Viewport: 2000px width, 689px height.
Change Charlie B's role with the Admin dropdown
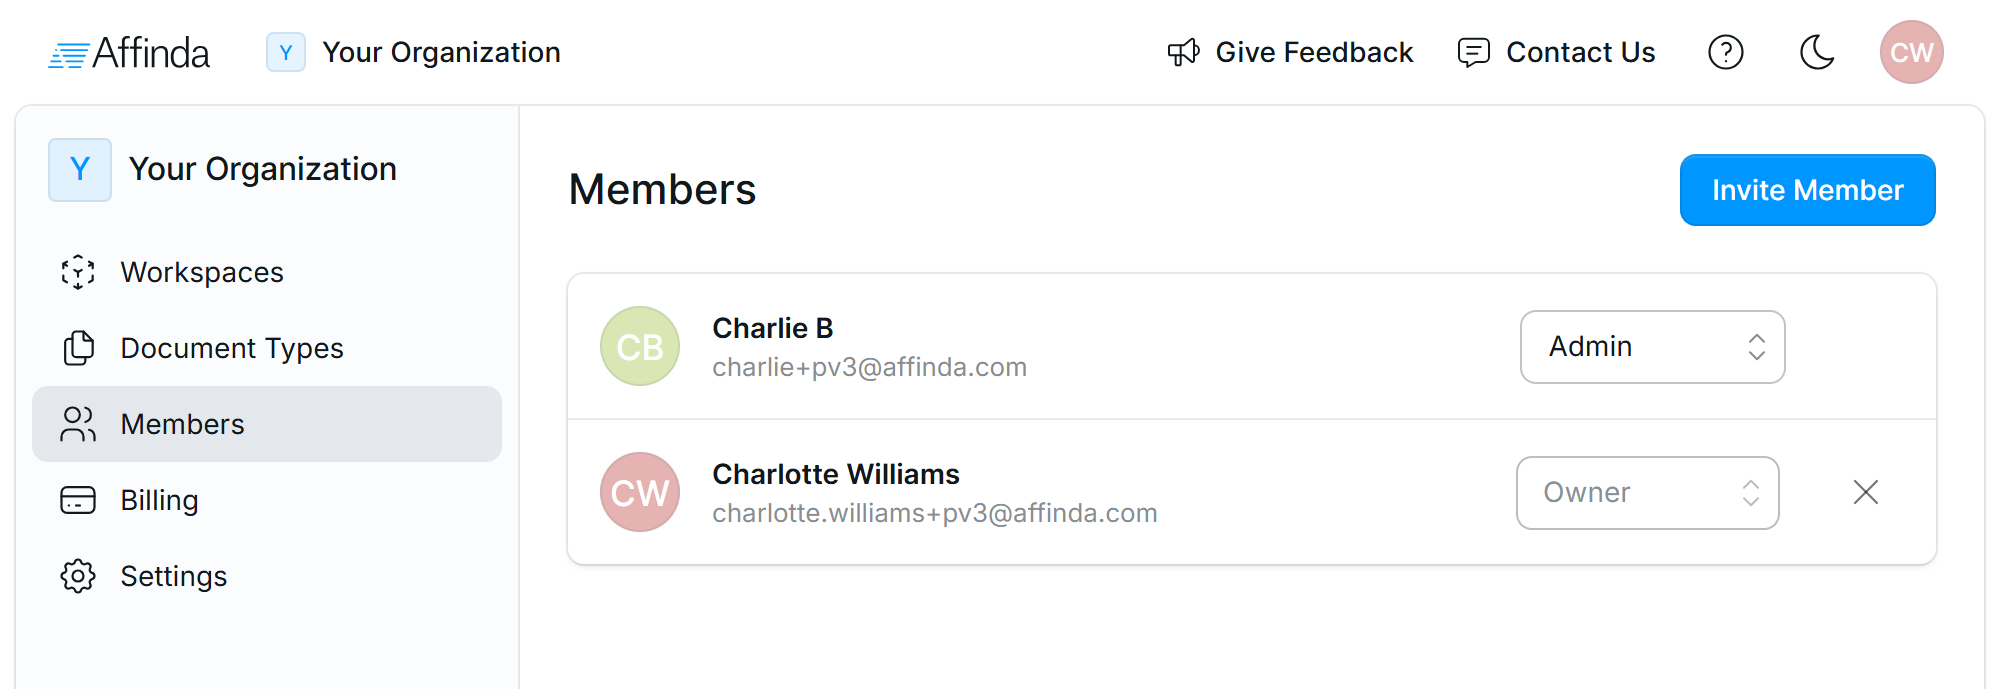1652,347
